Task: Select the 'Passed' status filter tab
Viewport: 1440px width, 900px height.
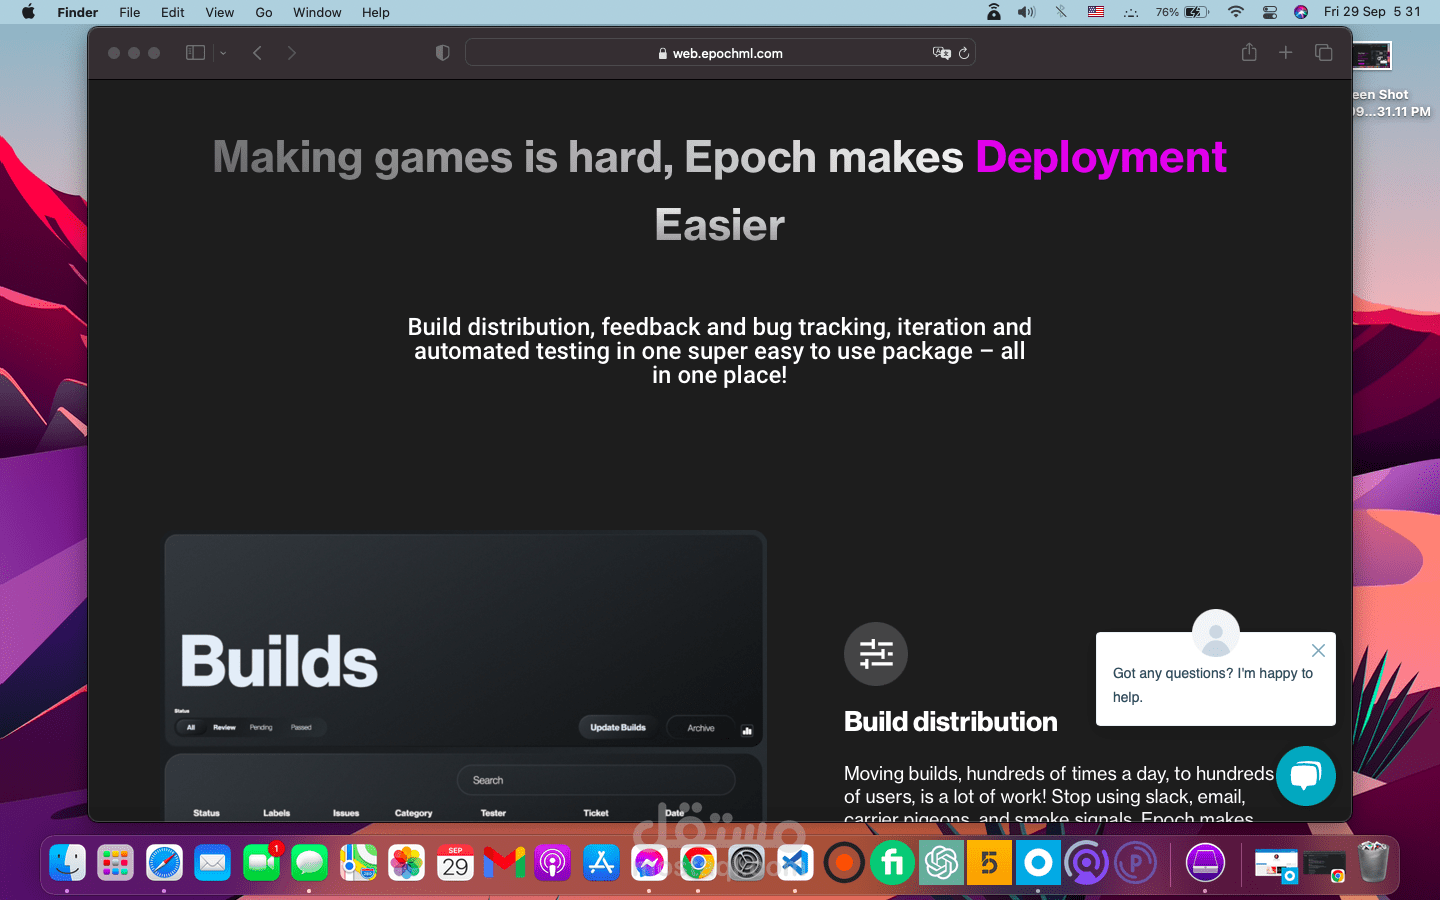Action: [301, 727]
